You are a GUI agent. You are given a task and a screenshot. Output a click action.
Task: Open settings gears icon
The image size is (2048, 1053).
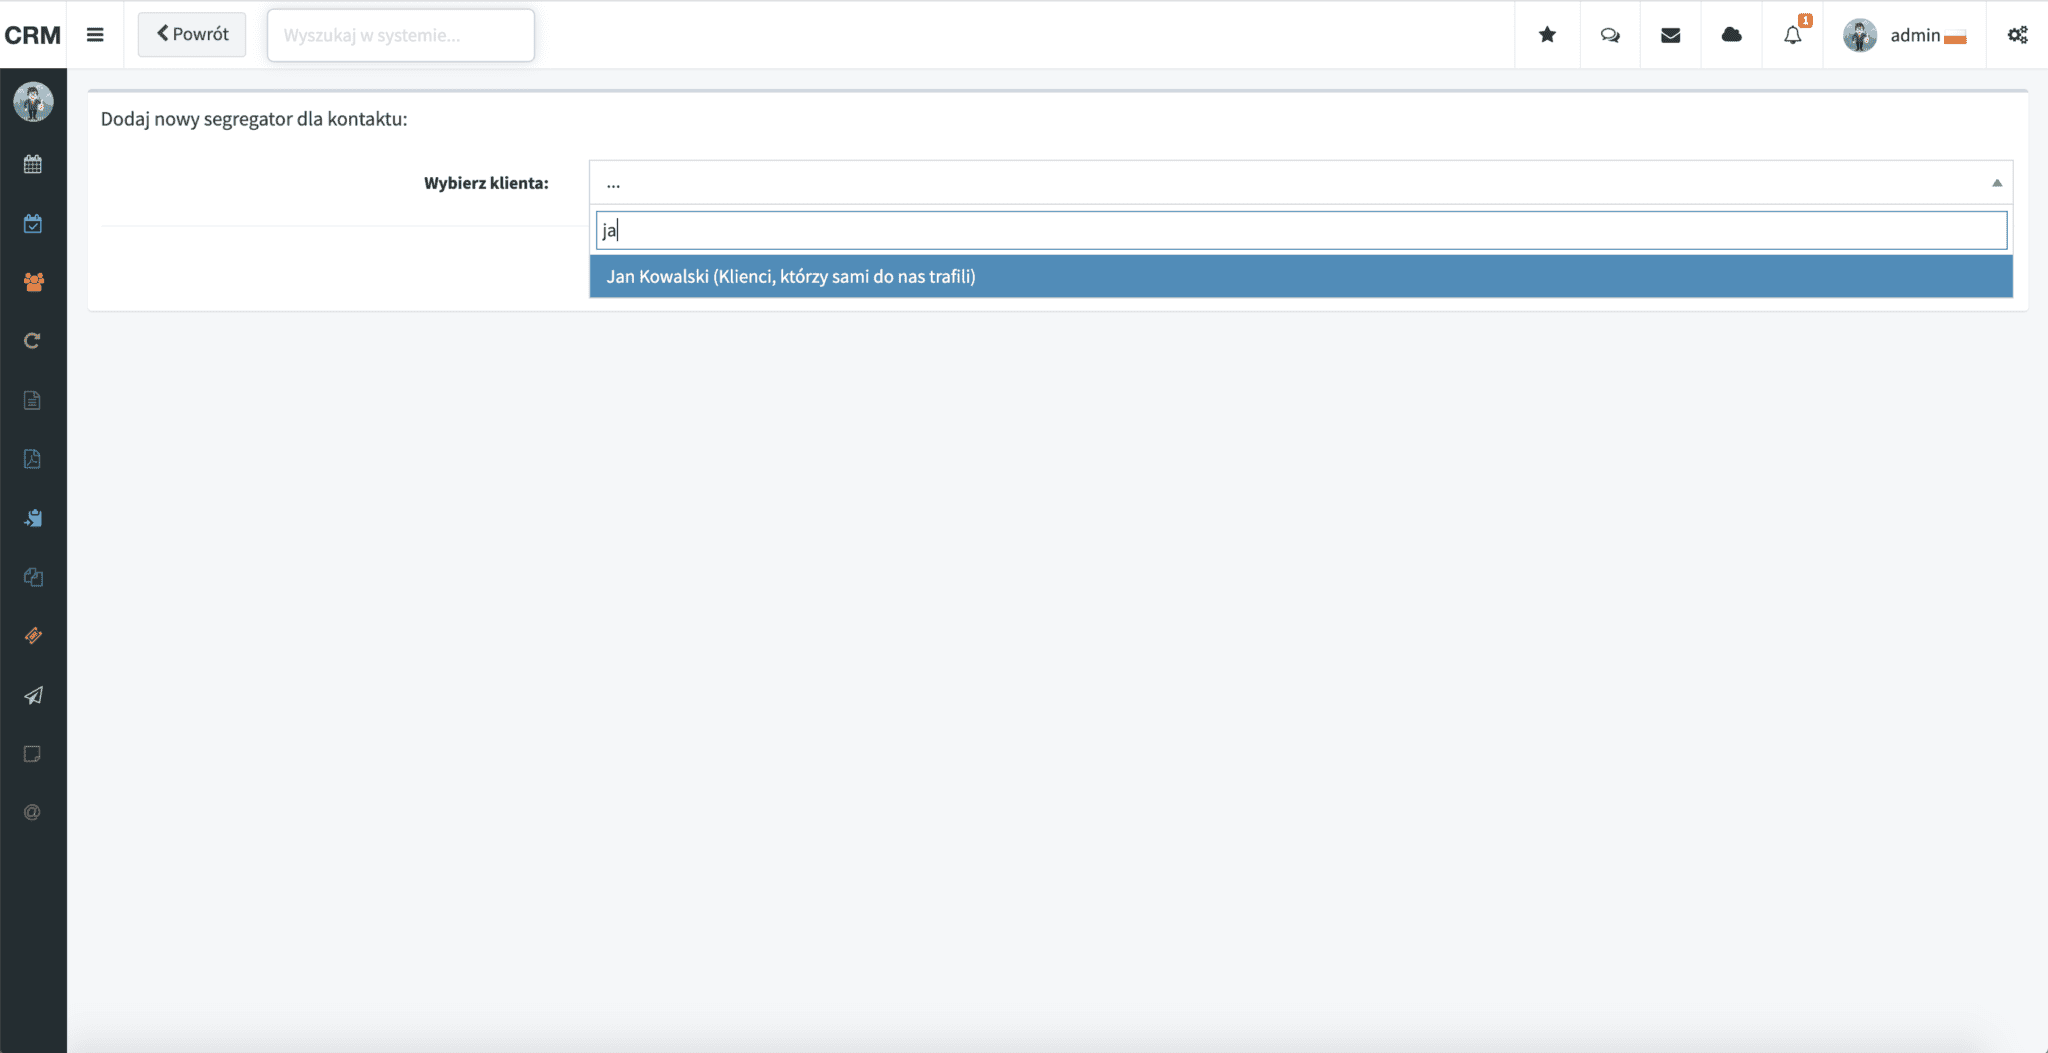coord(2018,35)
